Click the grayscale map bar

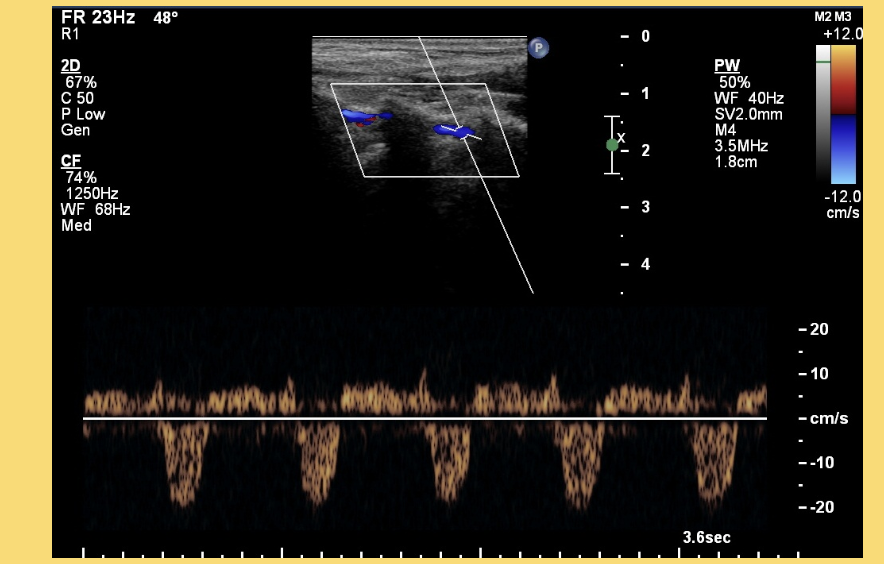823,113
